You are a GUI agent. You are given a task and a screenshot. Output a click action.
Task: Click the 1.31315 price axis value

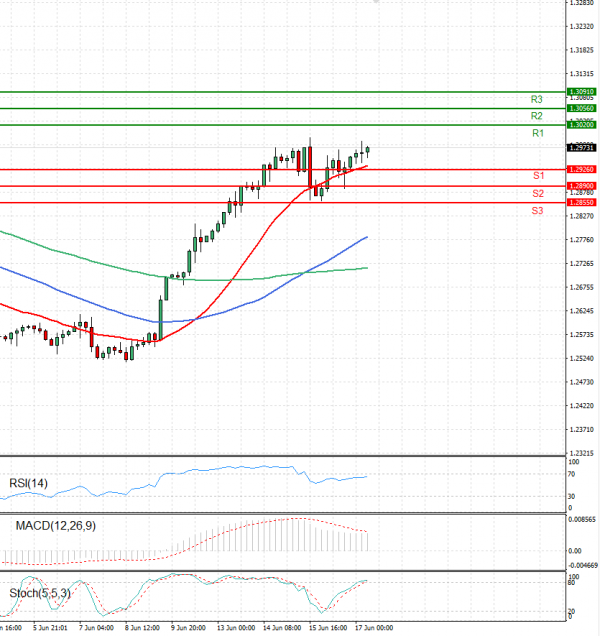point(581,74)
